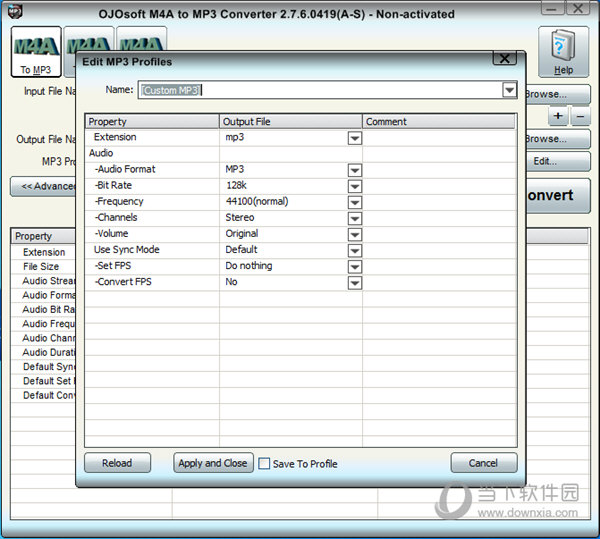Select the Do nothing Set FPS value
600x539 pixels.
point(249,266)
